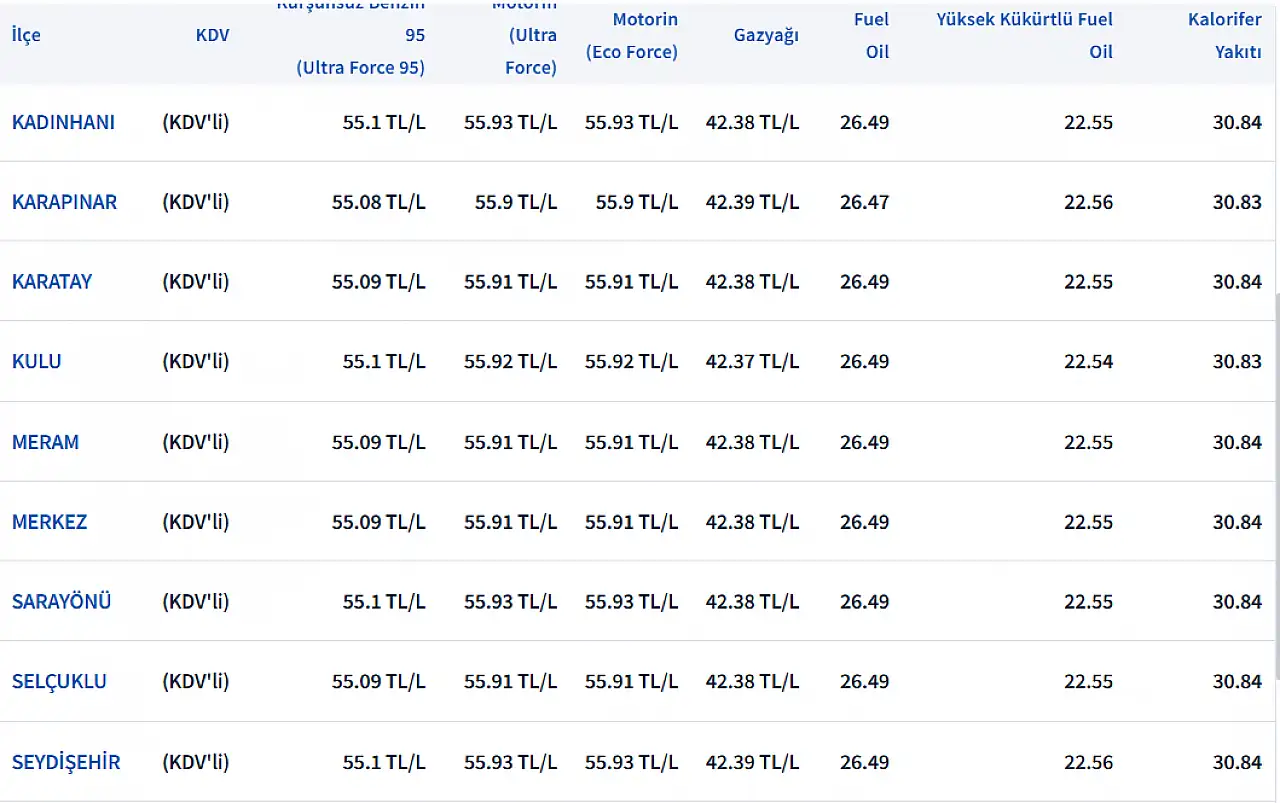
Task: Click the MERKEZ district link
Action: pos(49,522)
